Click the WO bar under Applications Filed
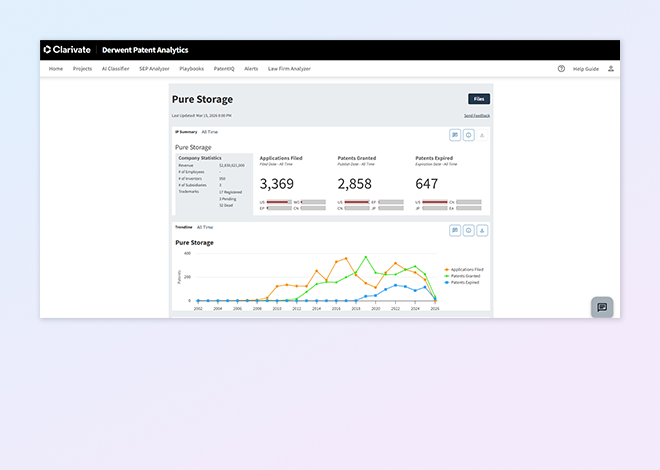This screenshot has height=470, width=660. [314, 202]
